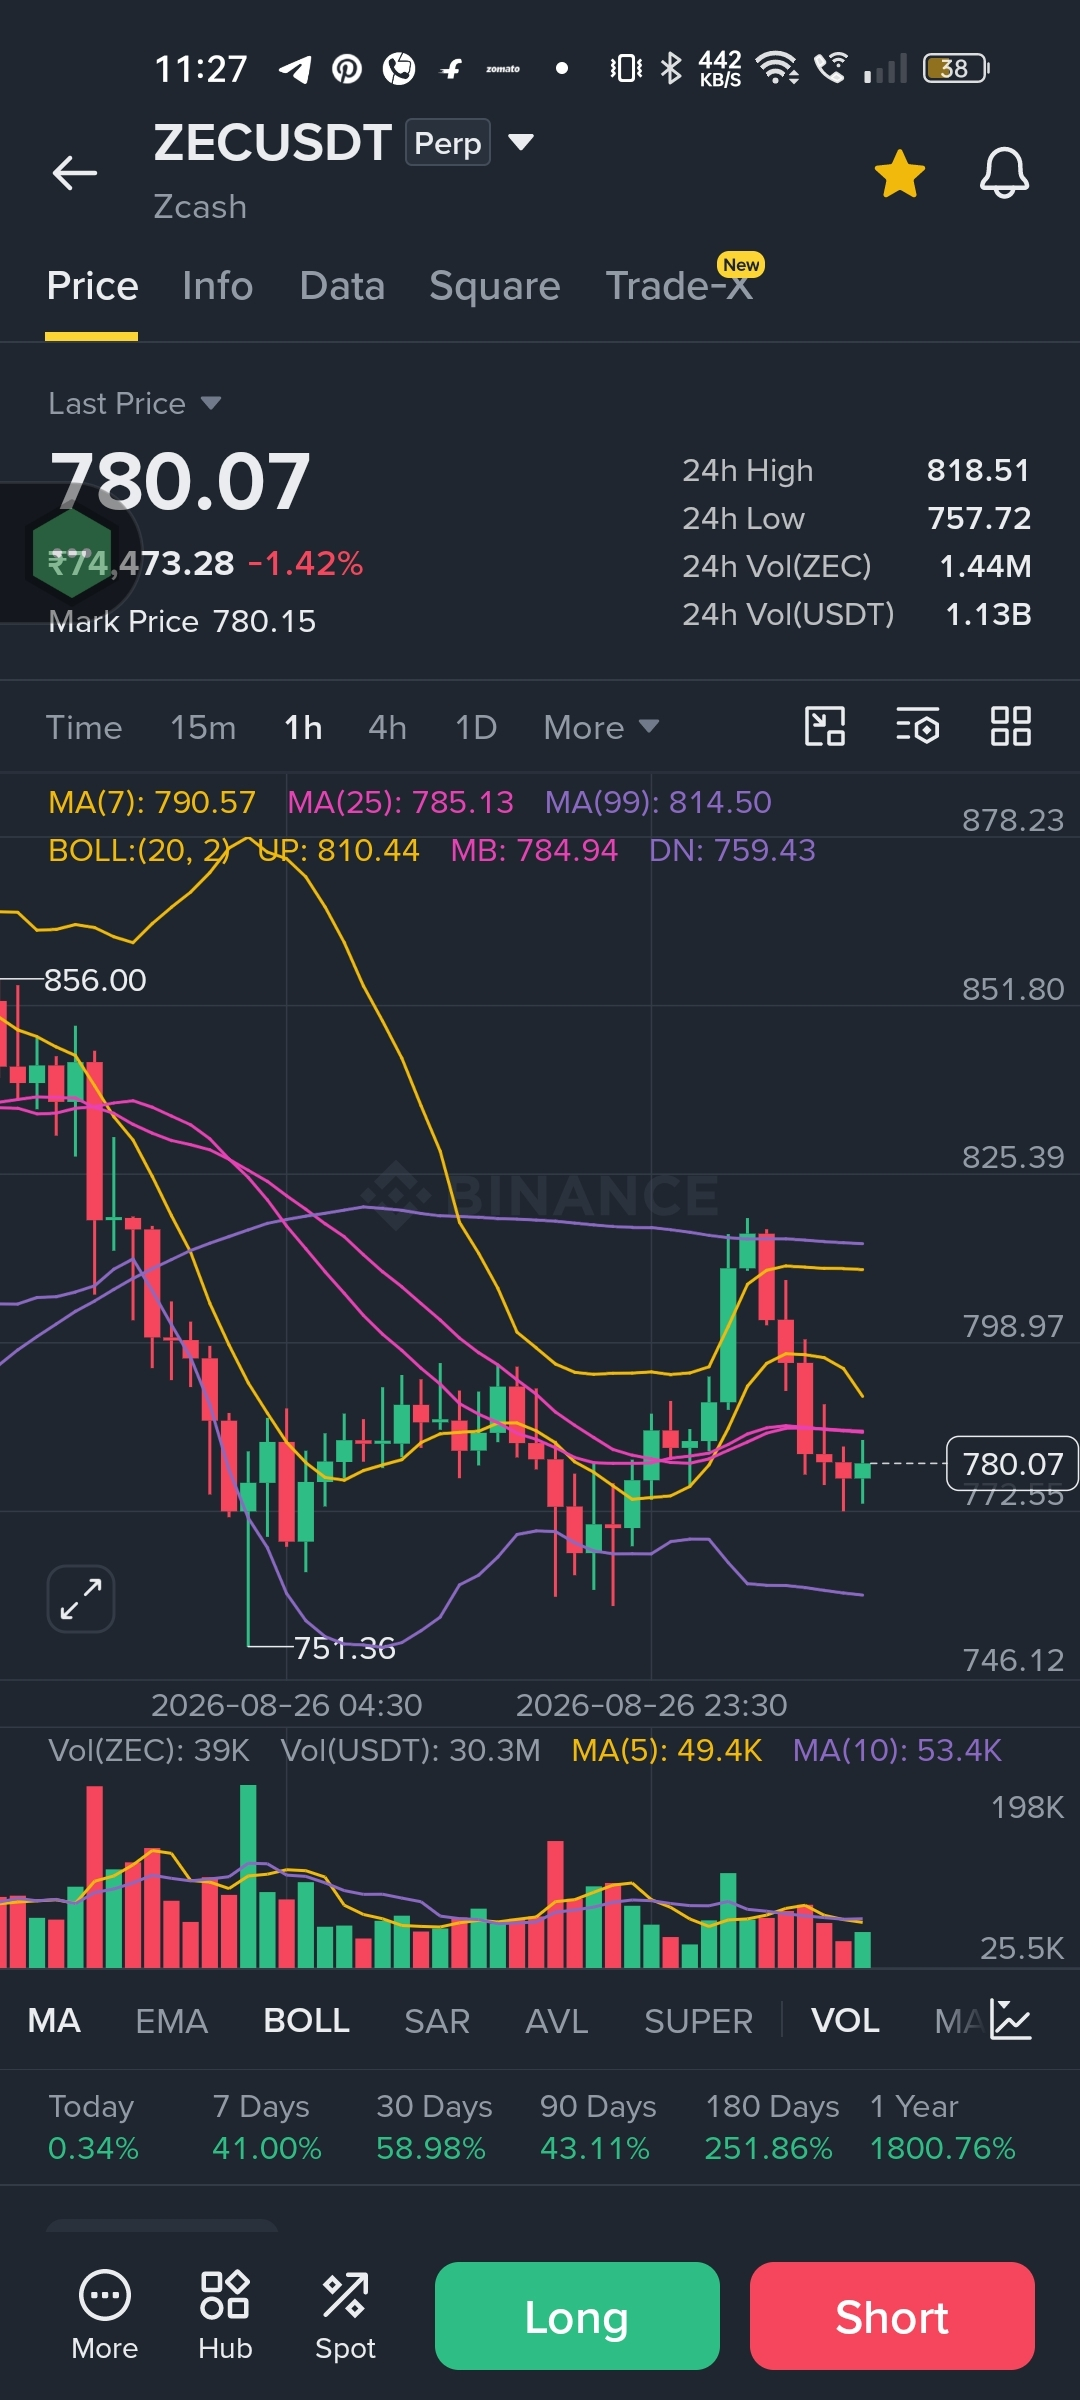Expand chart to fullscreen
Screen dimensions: 1080x2400
pos(81,1598)
